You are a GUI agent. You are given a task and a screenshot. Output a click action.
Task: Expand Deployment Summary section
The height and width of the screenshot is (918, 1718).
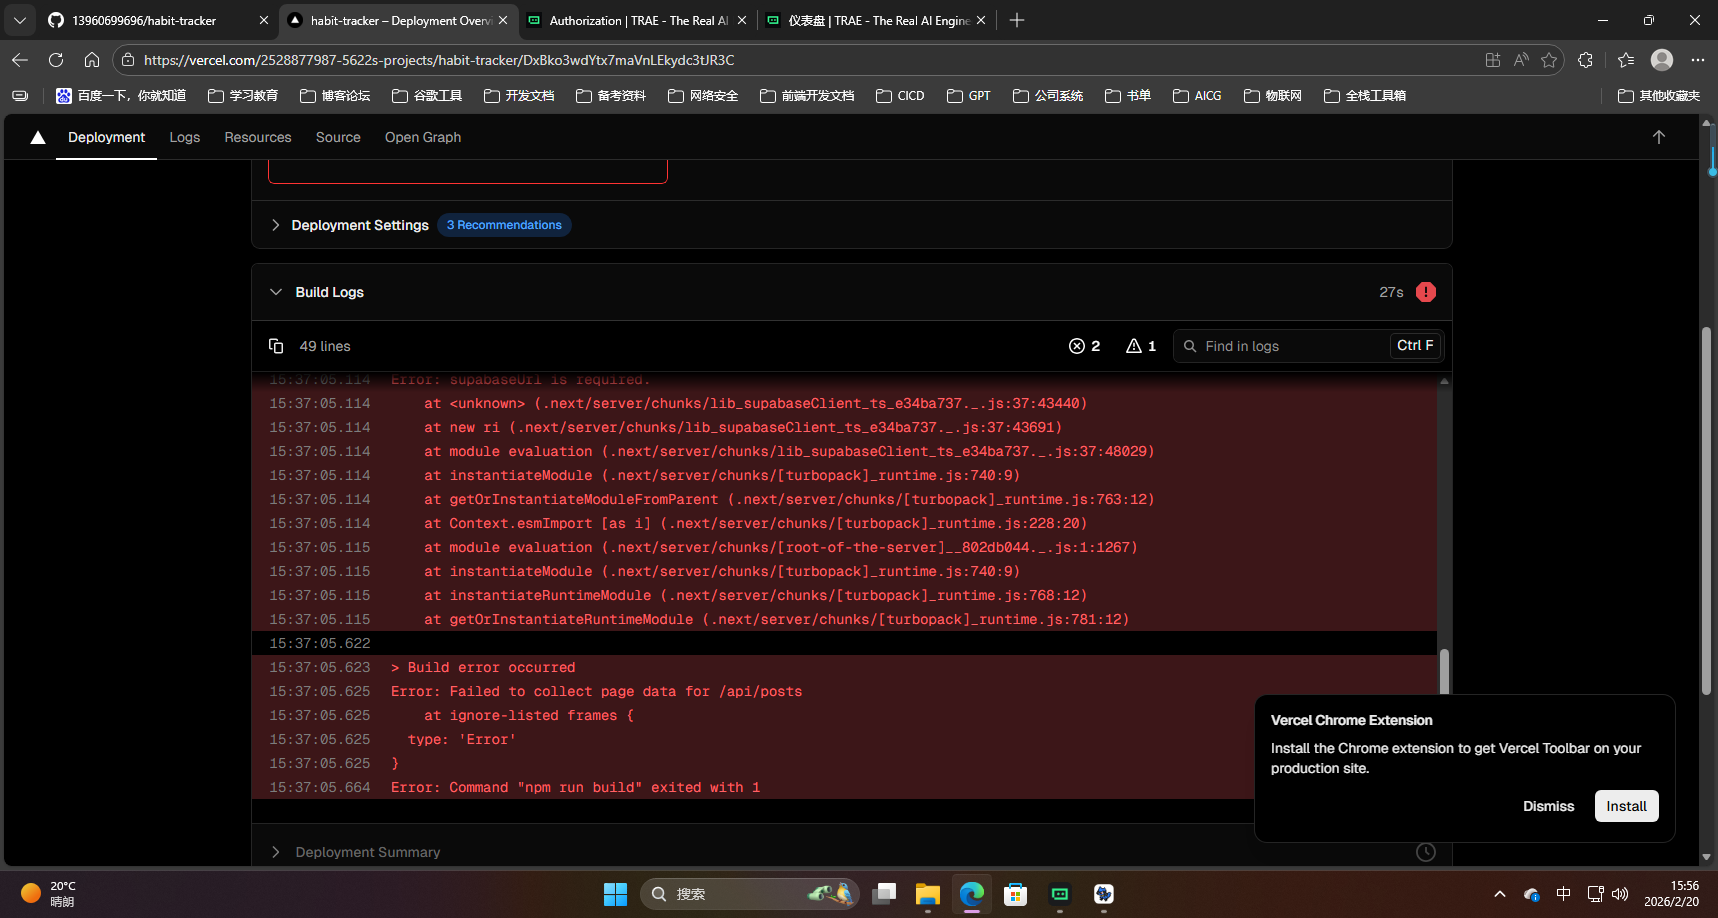click(x=275, y=852)
